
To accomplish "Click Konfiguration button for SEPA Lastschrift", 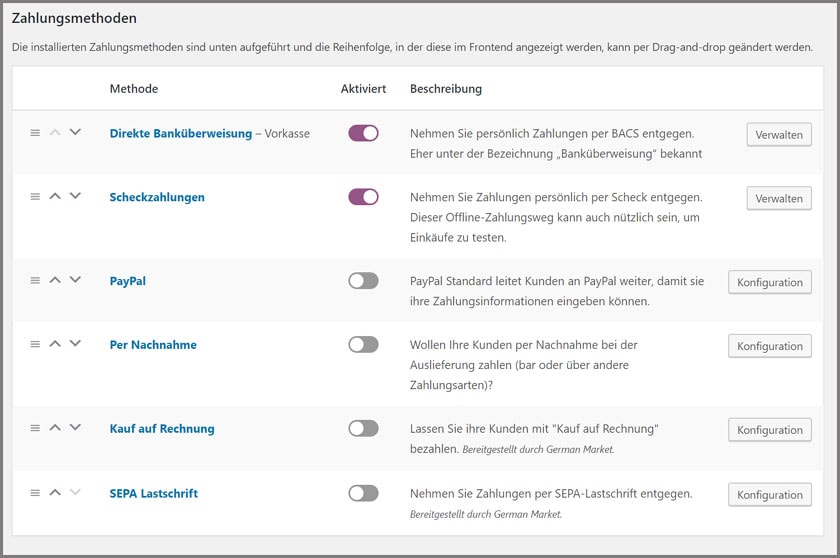I will (x=769, y=495).
